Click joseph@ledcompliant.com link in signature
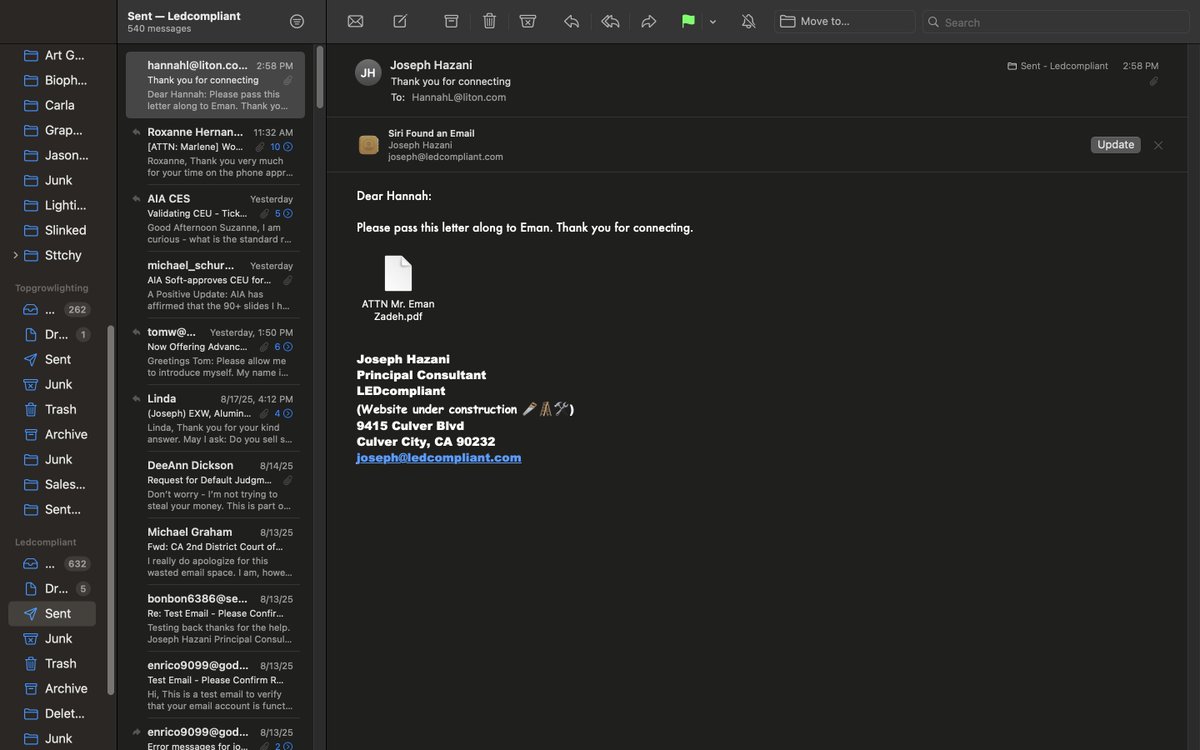This screenshot has height=750, width=1200. point(439,457)
